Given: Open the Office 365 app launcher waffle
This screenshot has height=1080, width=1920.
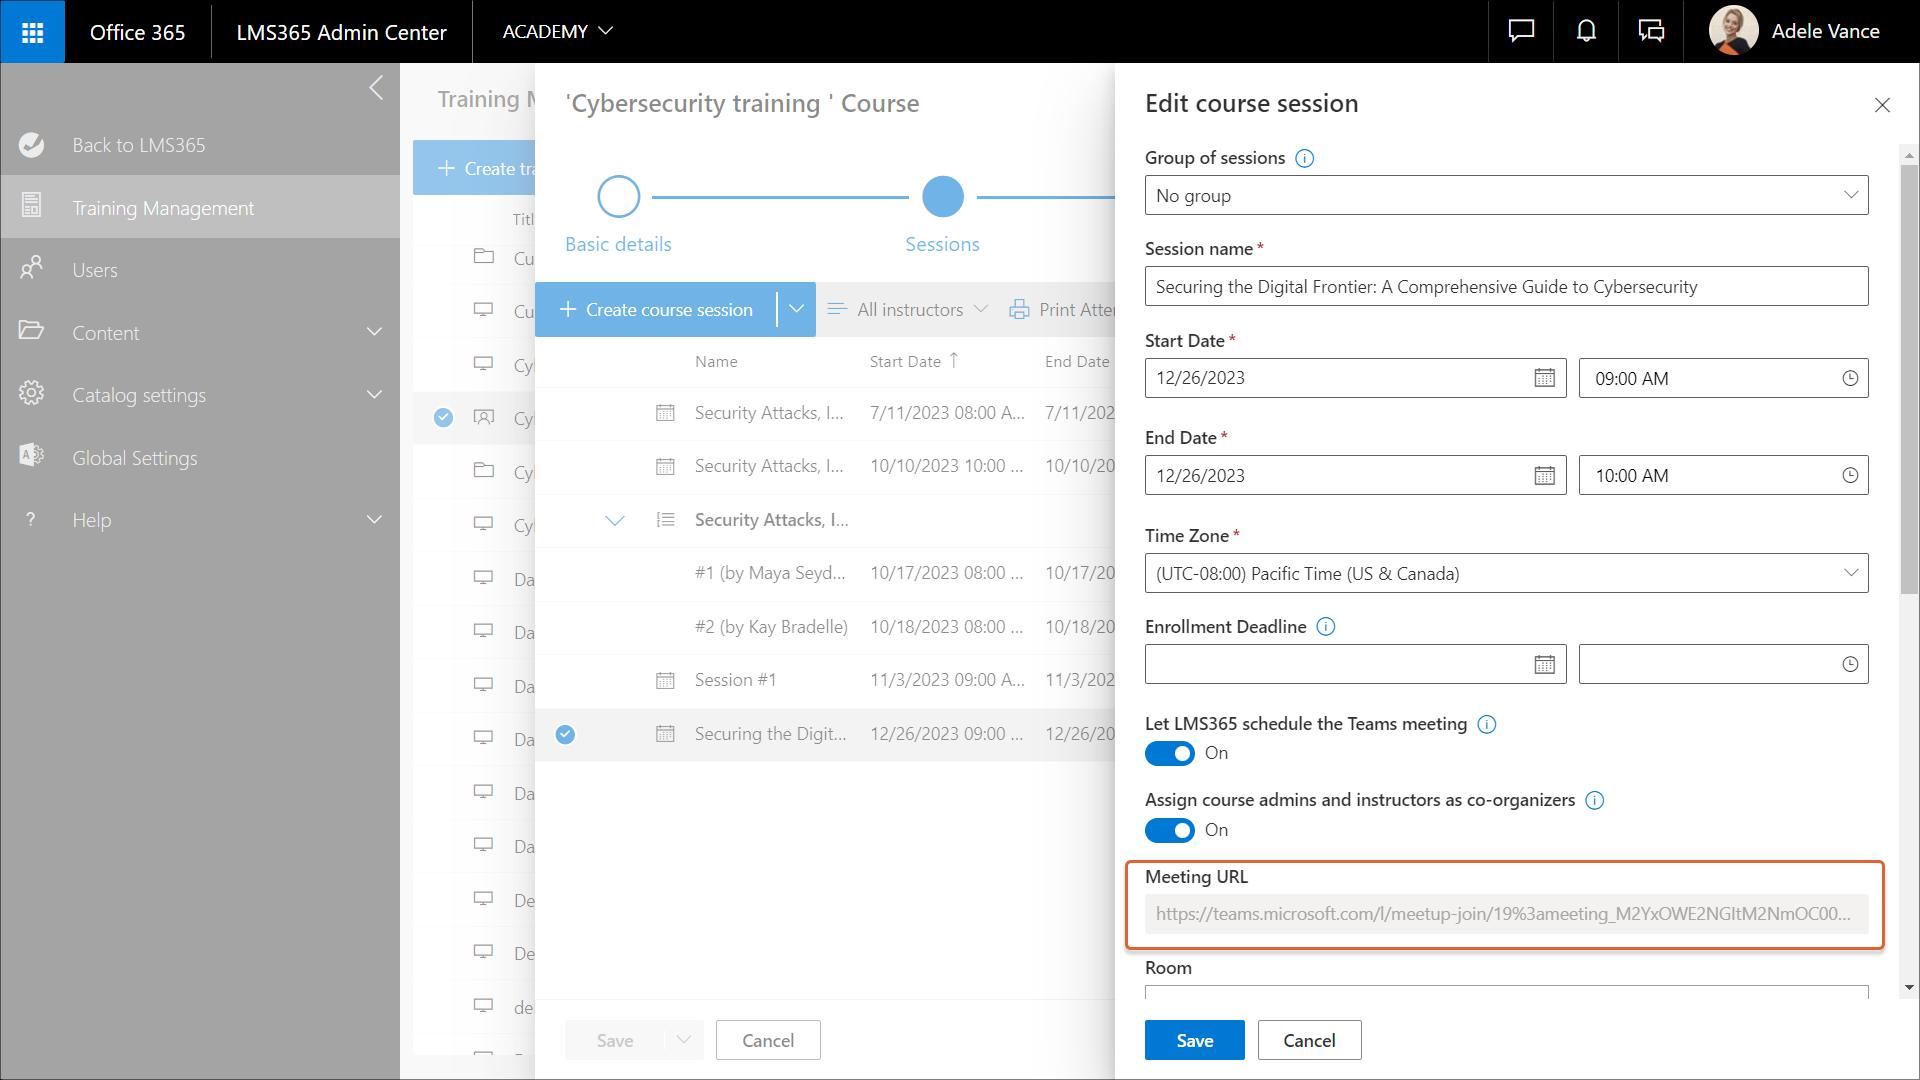Looking at the screenshot, I should point(32,32).
